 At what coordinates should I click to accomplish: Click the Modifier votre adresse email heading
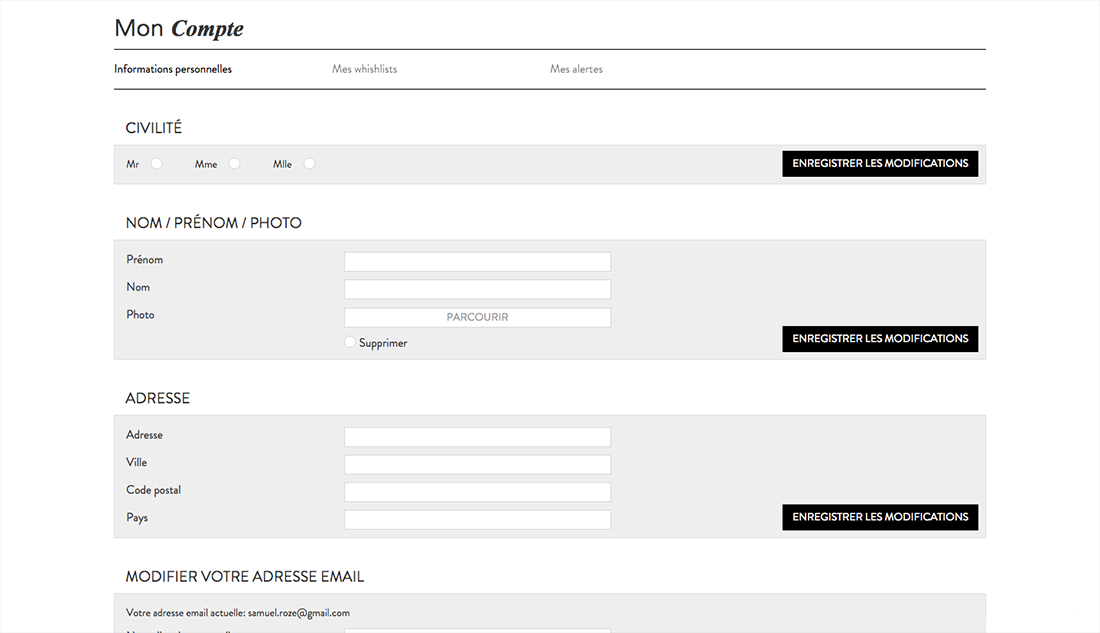pos(245,577)
